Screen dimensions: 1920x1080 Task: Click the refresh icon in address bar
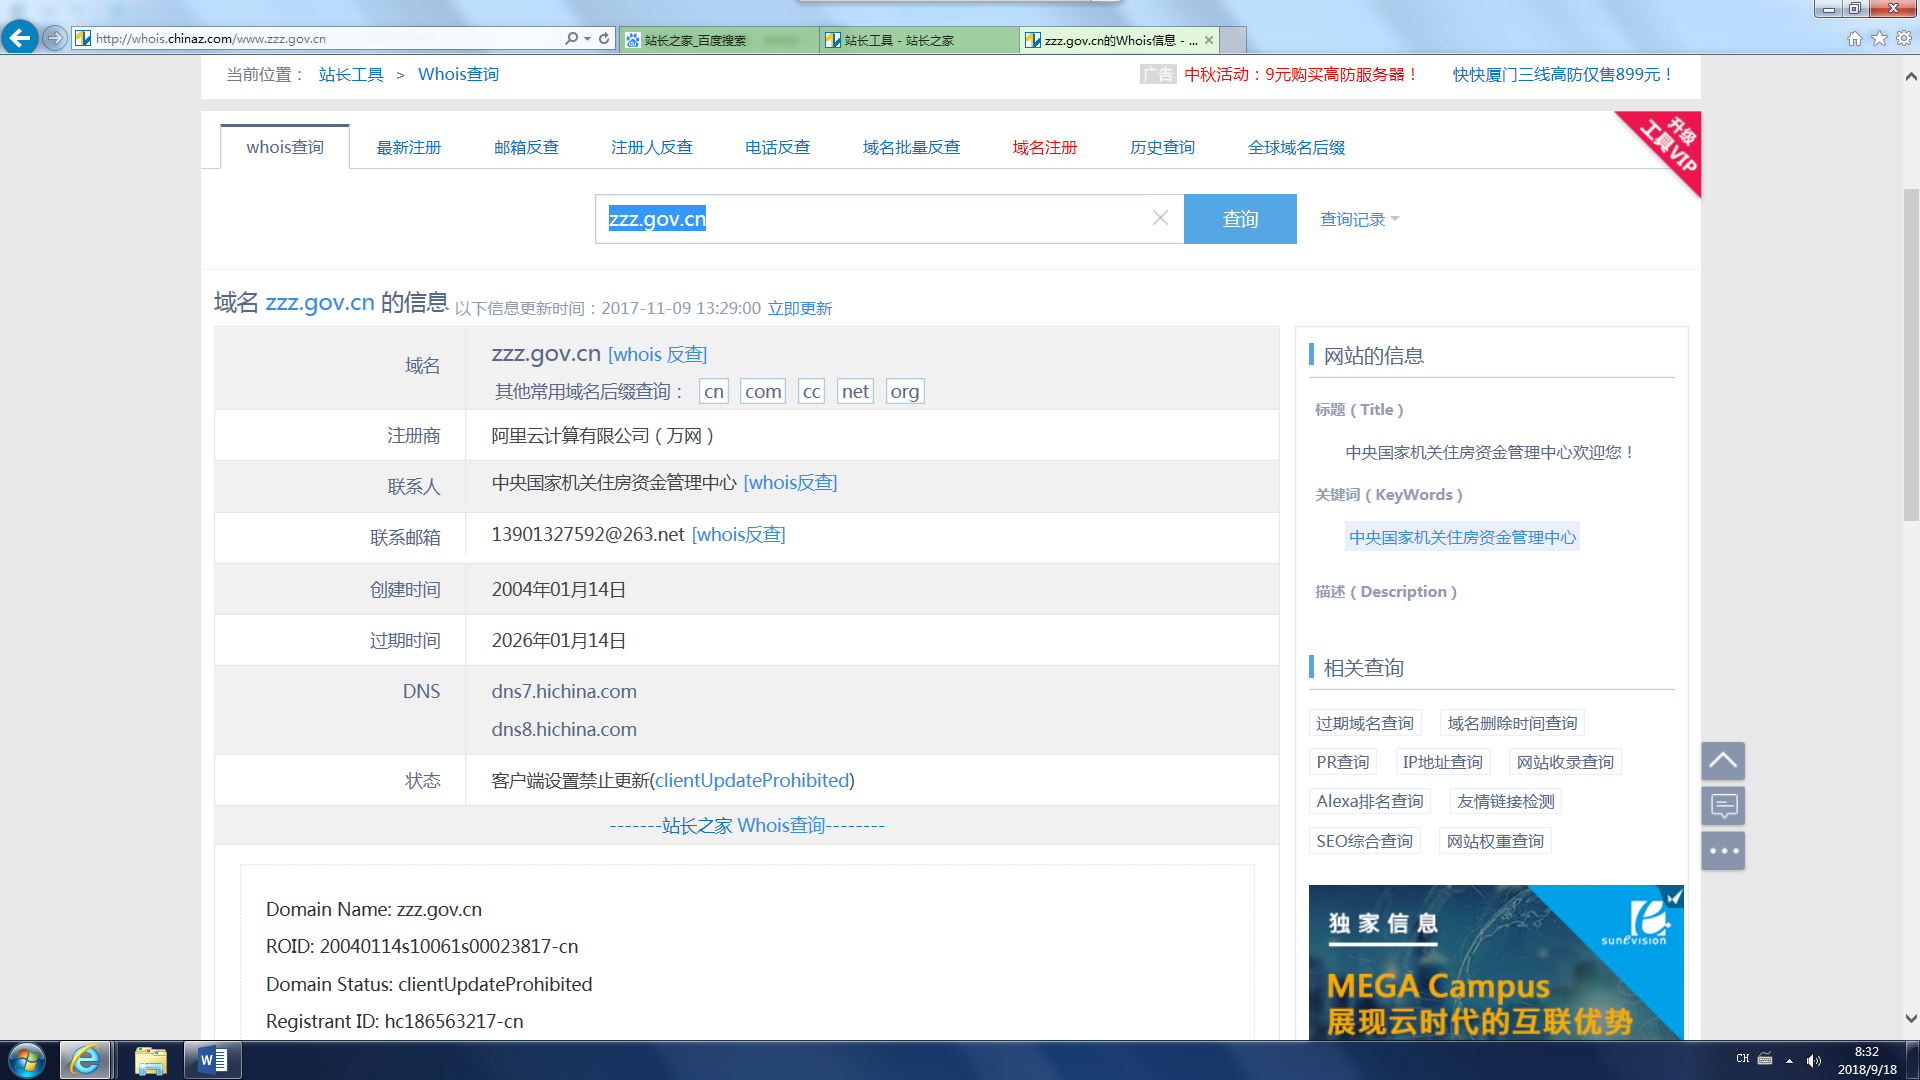click(604, 38)
